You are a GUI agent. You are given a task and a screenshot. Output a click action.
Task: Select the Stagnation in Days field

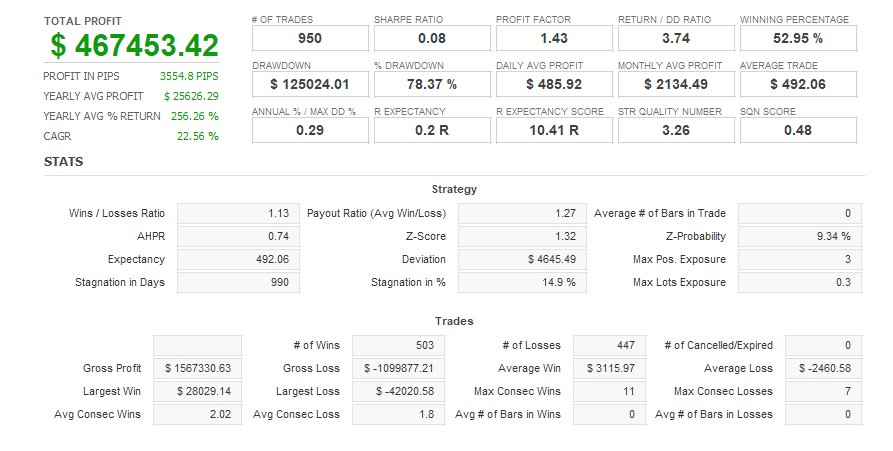pos(237,283)
